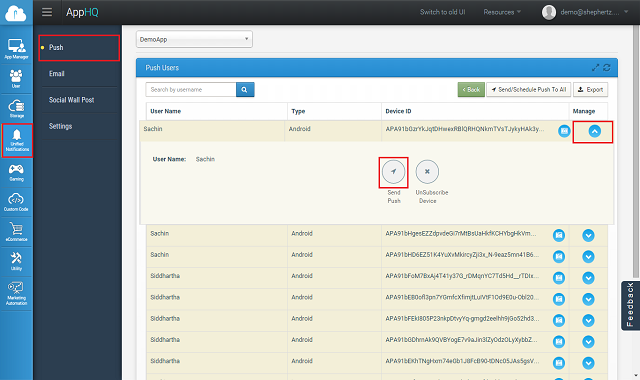Select Unified Notifications in the sidebar
Screen dimensions: 640x380
[x=17, y=140]
